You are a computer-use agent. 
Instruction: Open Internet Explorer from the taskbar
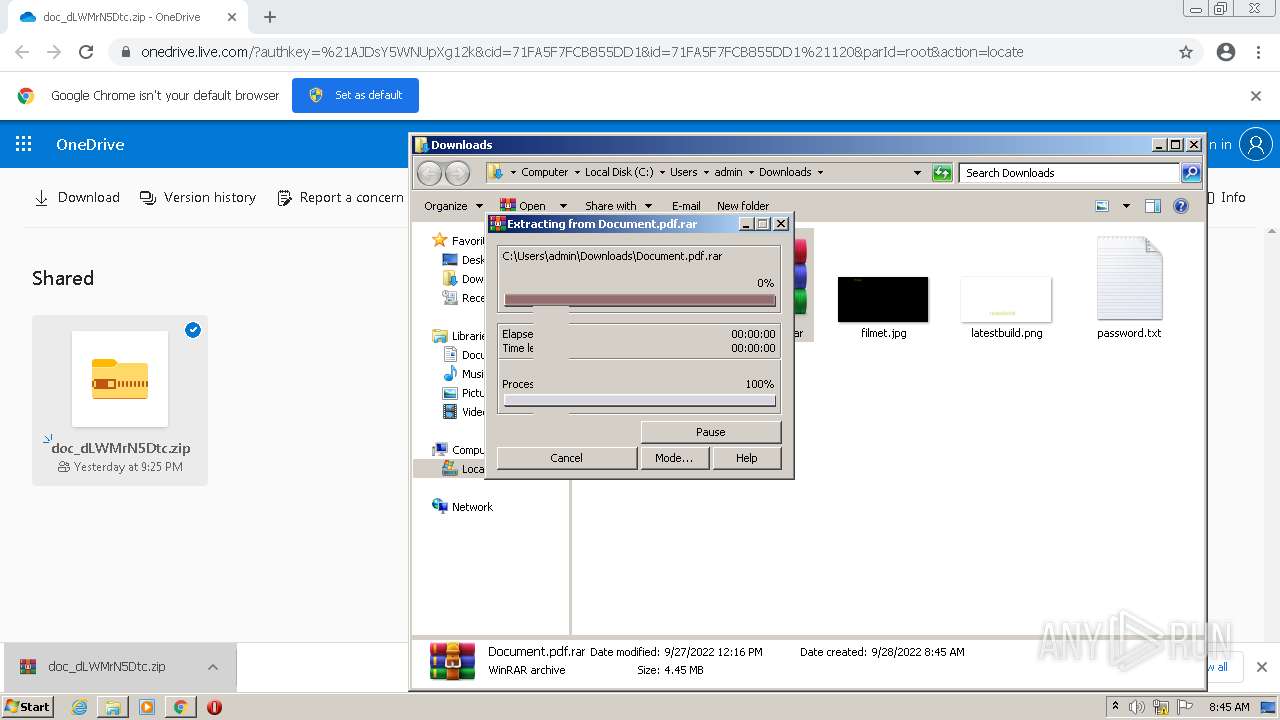[x=79, y=707]
